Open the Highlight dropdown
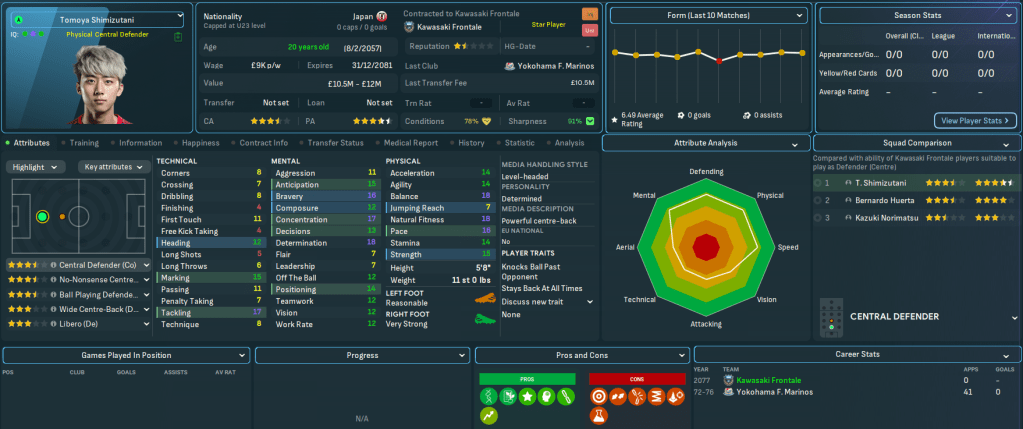The image size is (1023, 429). point(38,167)
